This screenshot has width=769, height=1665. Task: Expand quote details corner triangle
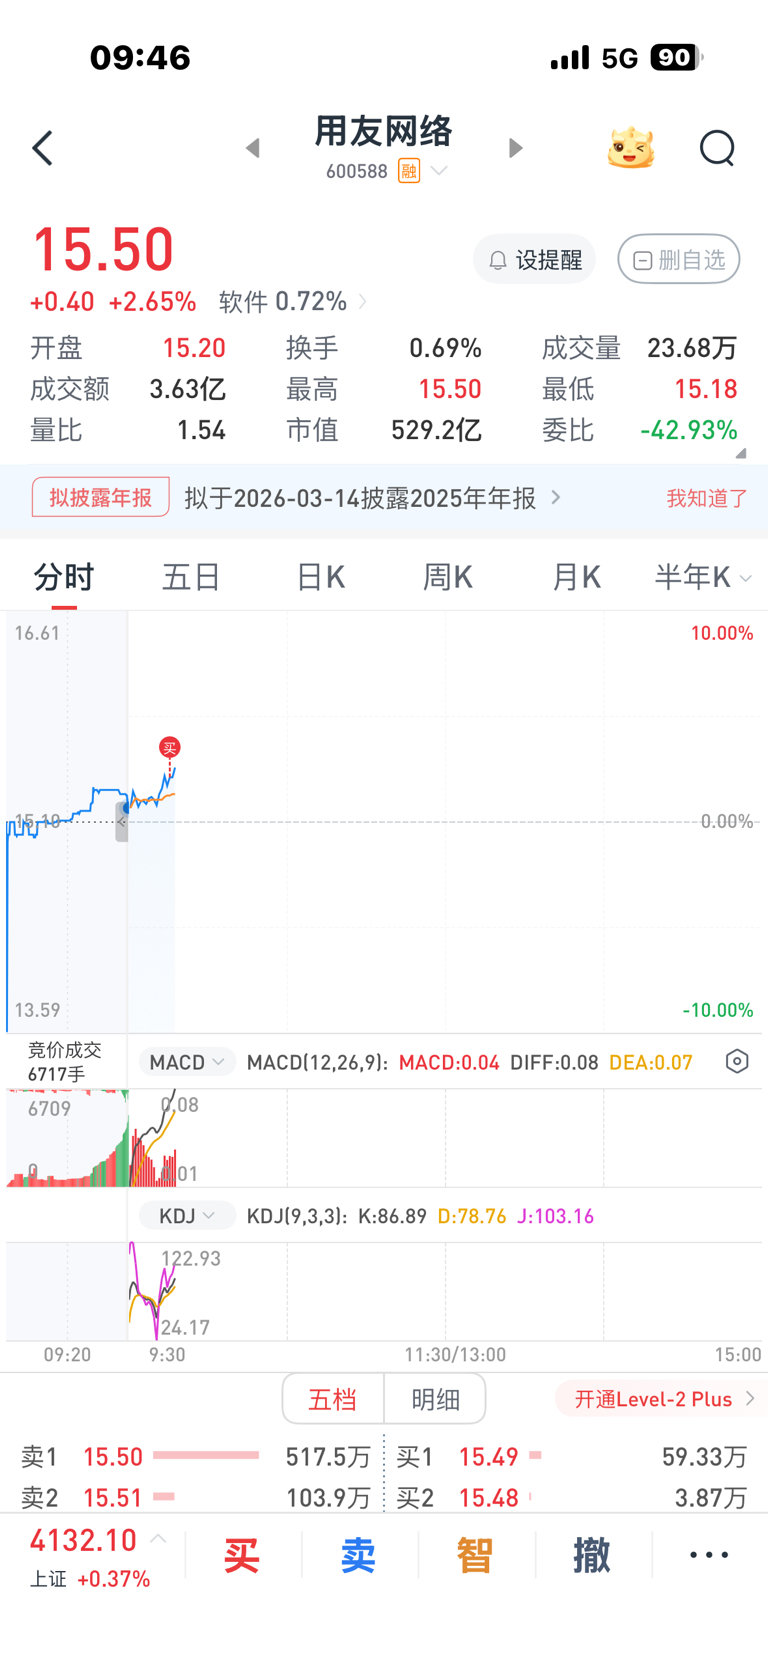point(741,453)
